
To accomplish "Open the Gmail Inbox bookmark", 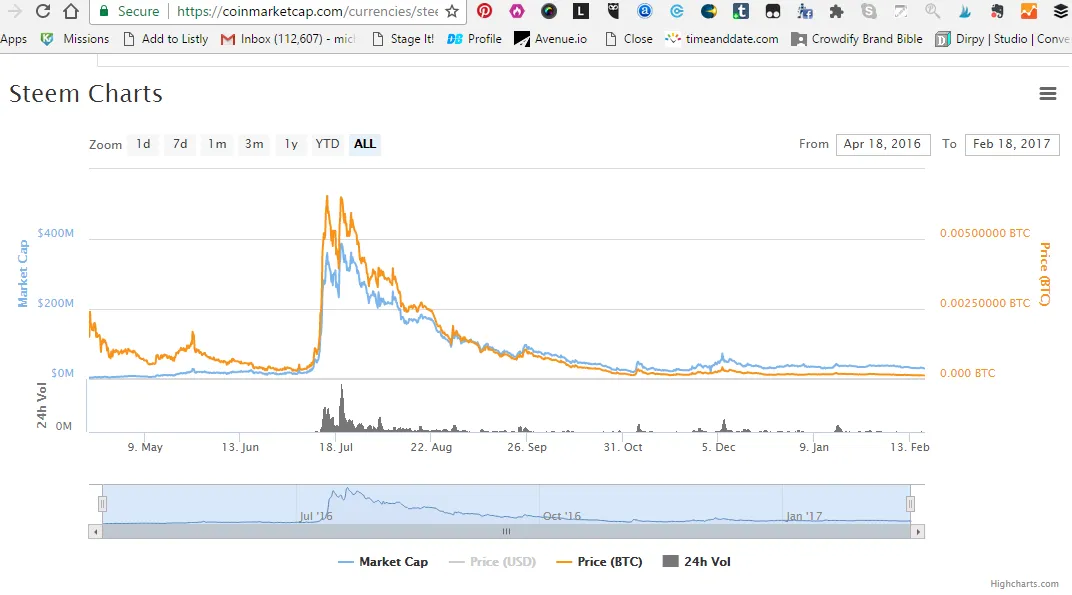I will pyautogui.click(x=289, y=39).
